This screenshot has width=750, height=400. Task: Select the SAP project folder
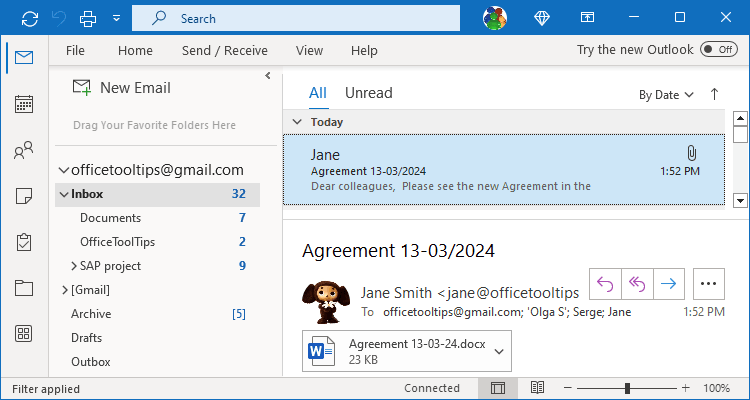point(110,266)
